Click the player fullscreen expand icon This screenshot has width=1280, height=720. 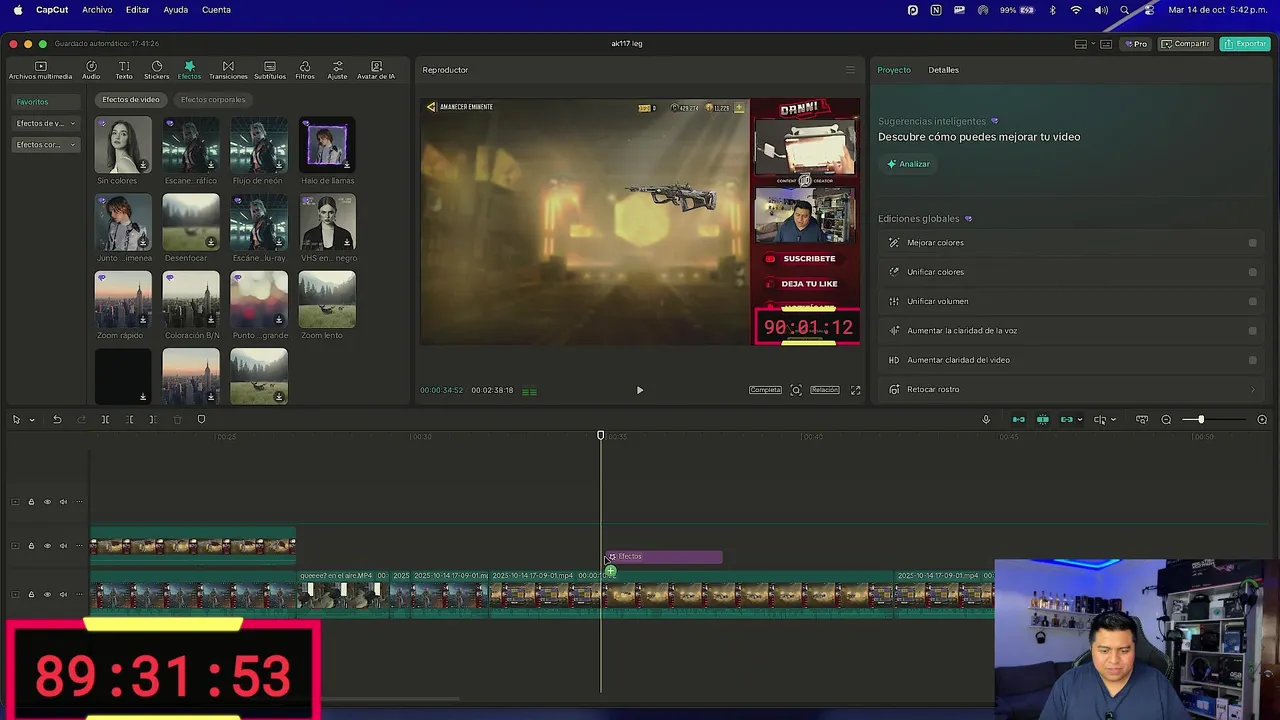(x=855, y=390)
